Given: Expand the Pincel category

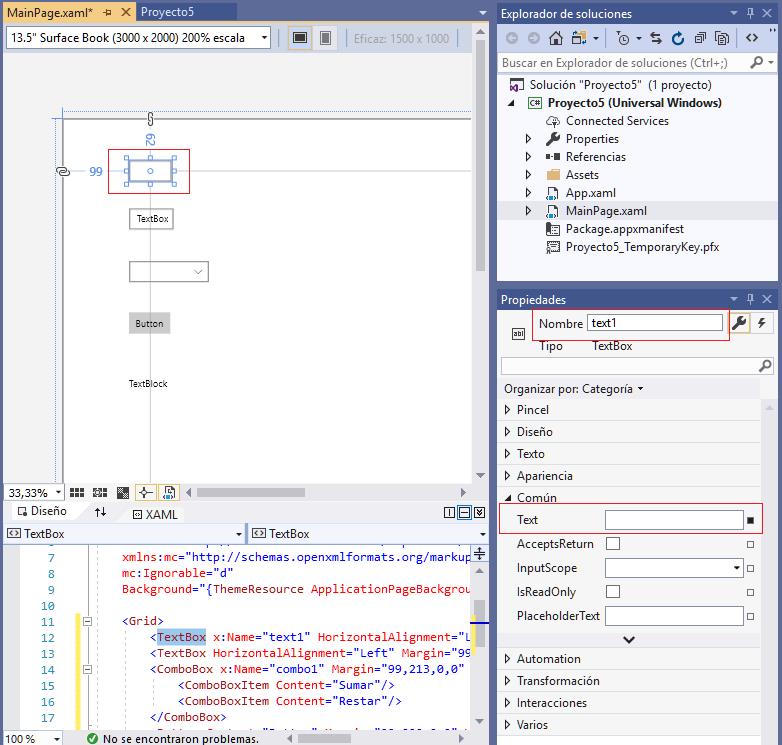Looking at the screenshot, I should click(508, 410).
